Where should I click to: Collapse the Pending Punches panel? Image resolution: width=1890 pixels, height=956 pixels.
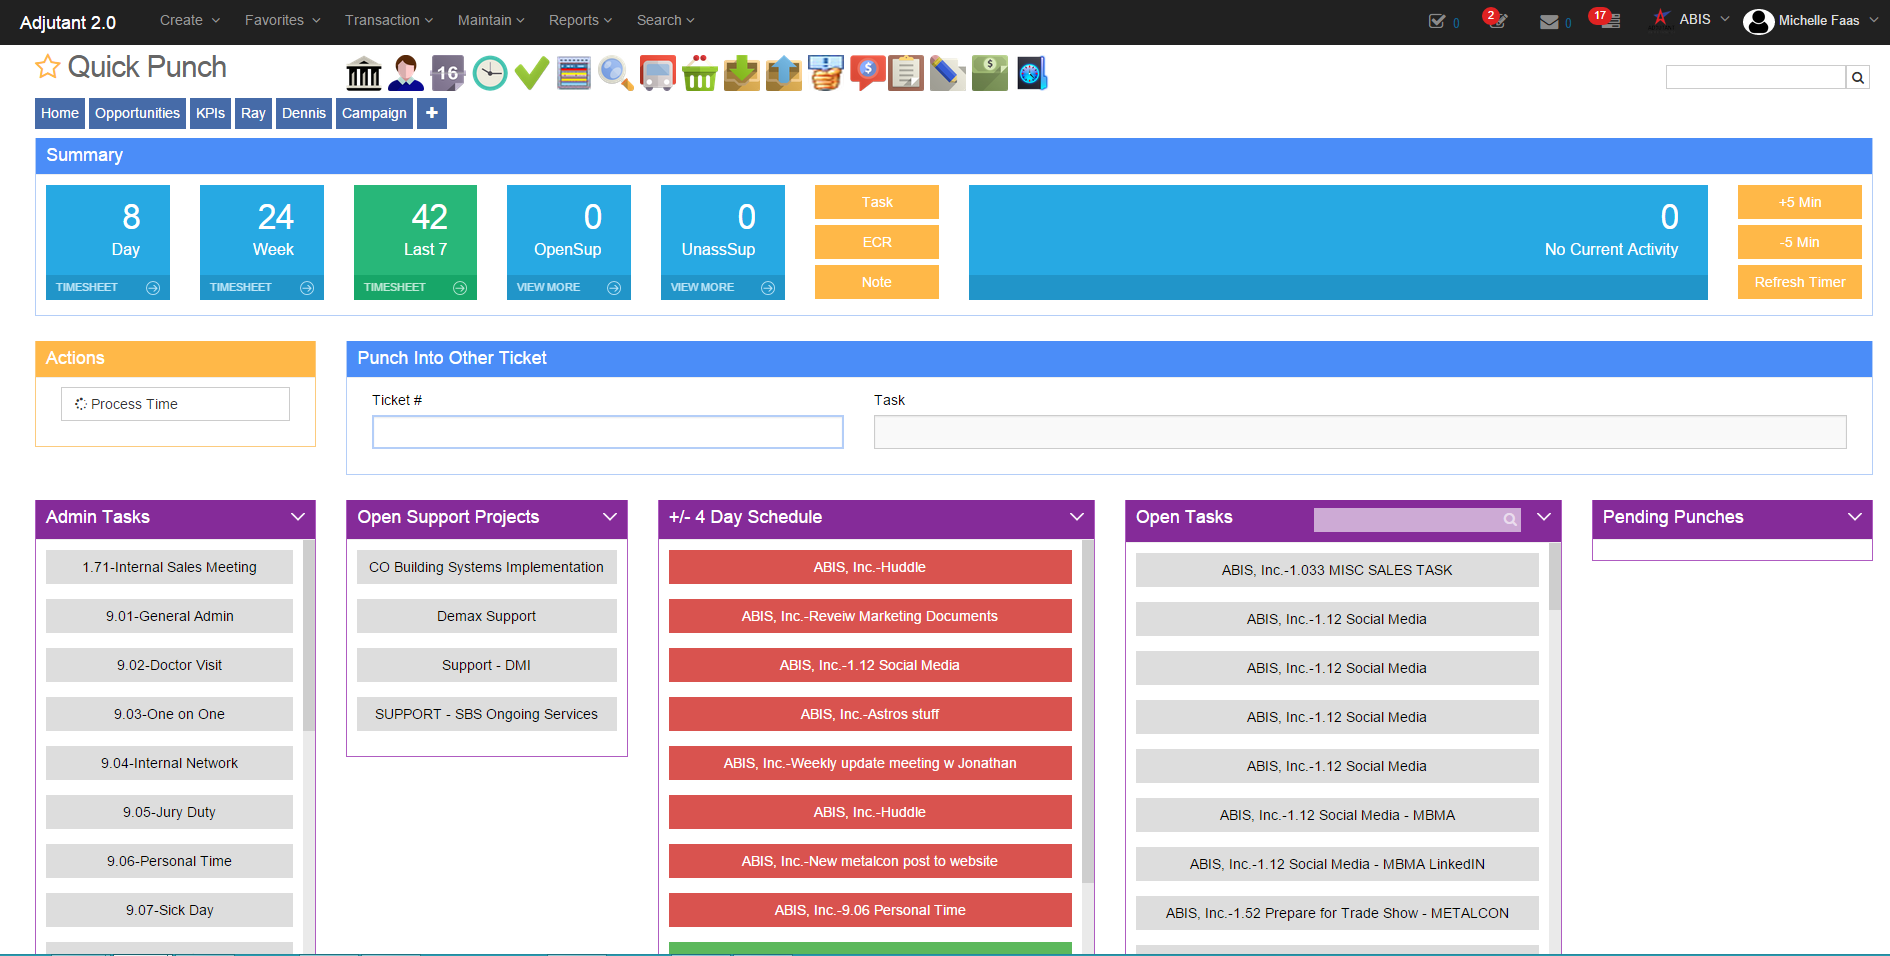(1855, 517)
